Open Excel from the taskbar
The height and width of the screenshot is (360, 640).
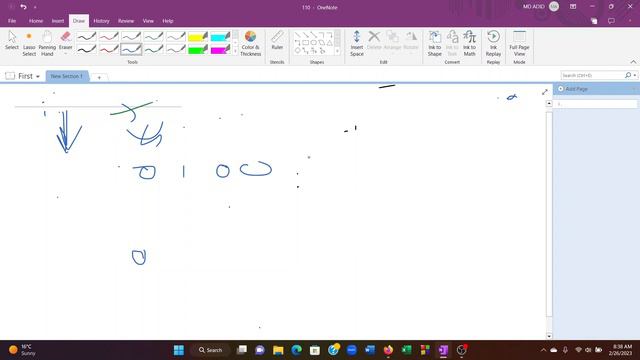pyautogui.click(x=407, y=350)
